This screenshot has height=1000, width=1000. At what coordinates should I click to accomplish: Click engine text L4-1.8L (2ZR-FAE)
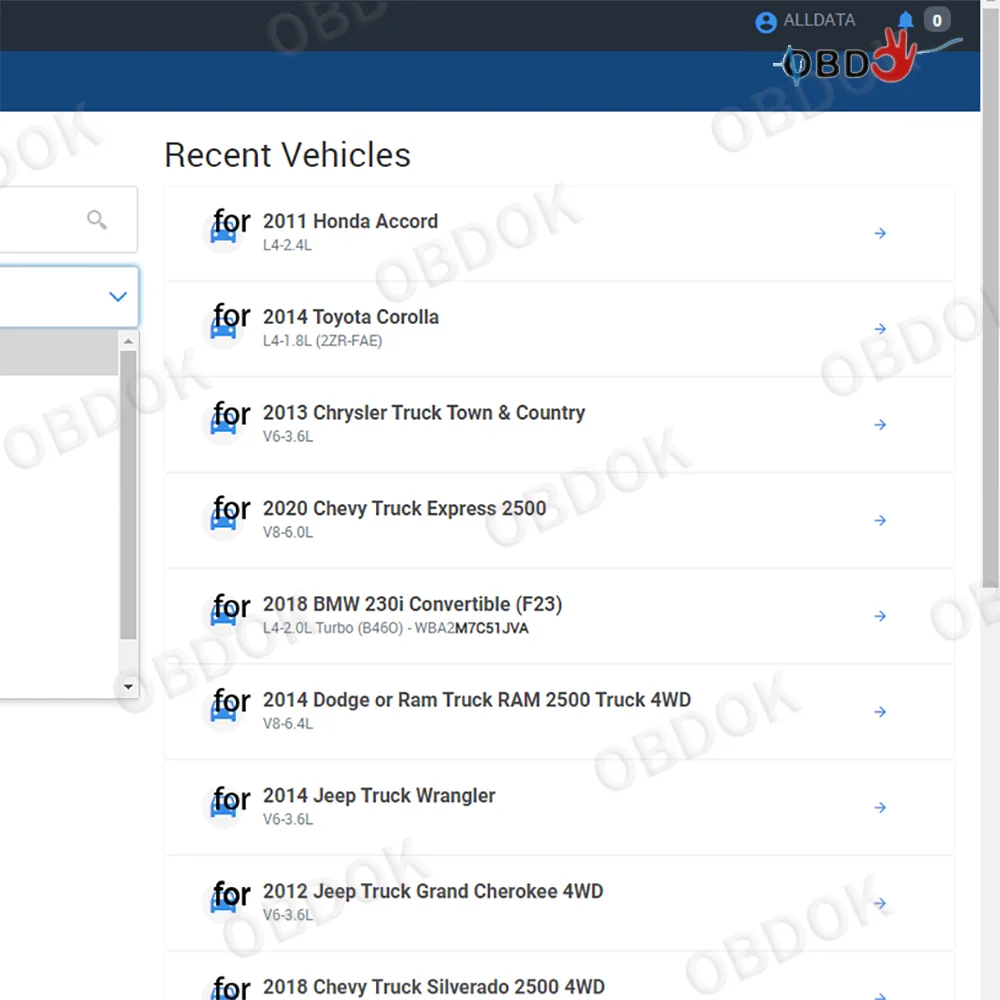point(322,341)
